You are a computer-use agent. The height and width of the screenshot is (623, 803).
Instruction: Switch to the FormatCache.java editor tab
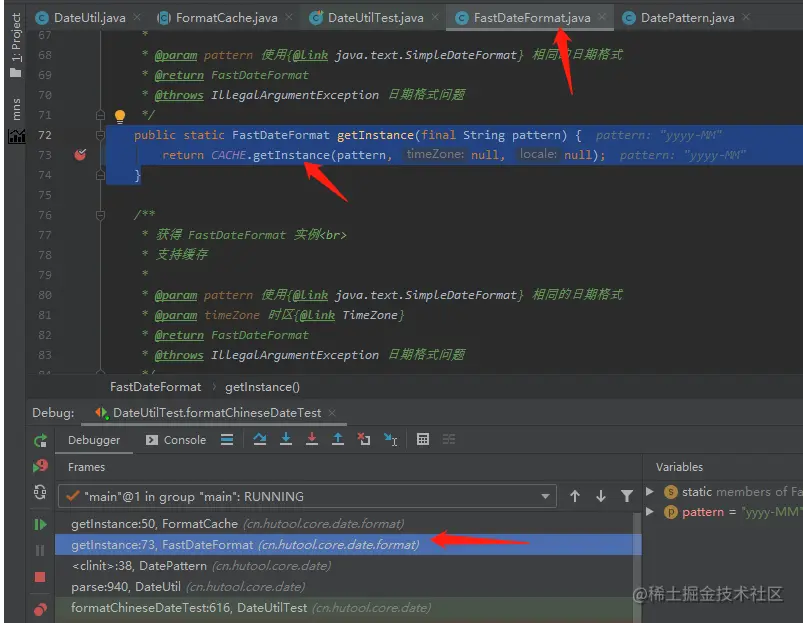[218, 18]
